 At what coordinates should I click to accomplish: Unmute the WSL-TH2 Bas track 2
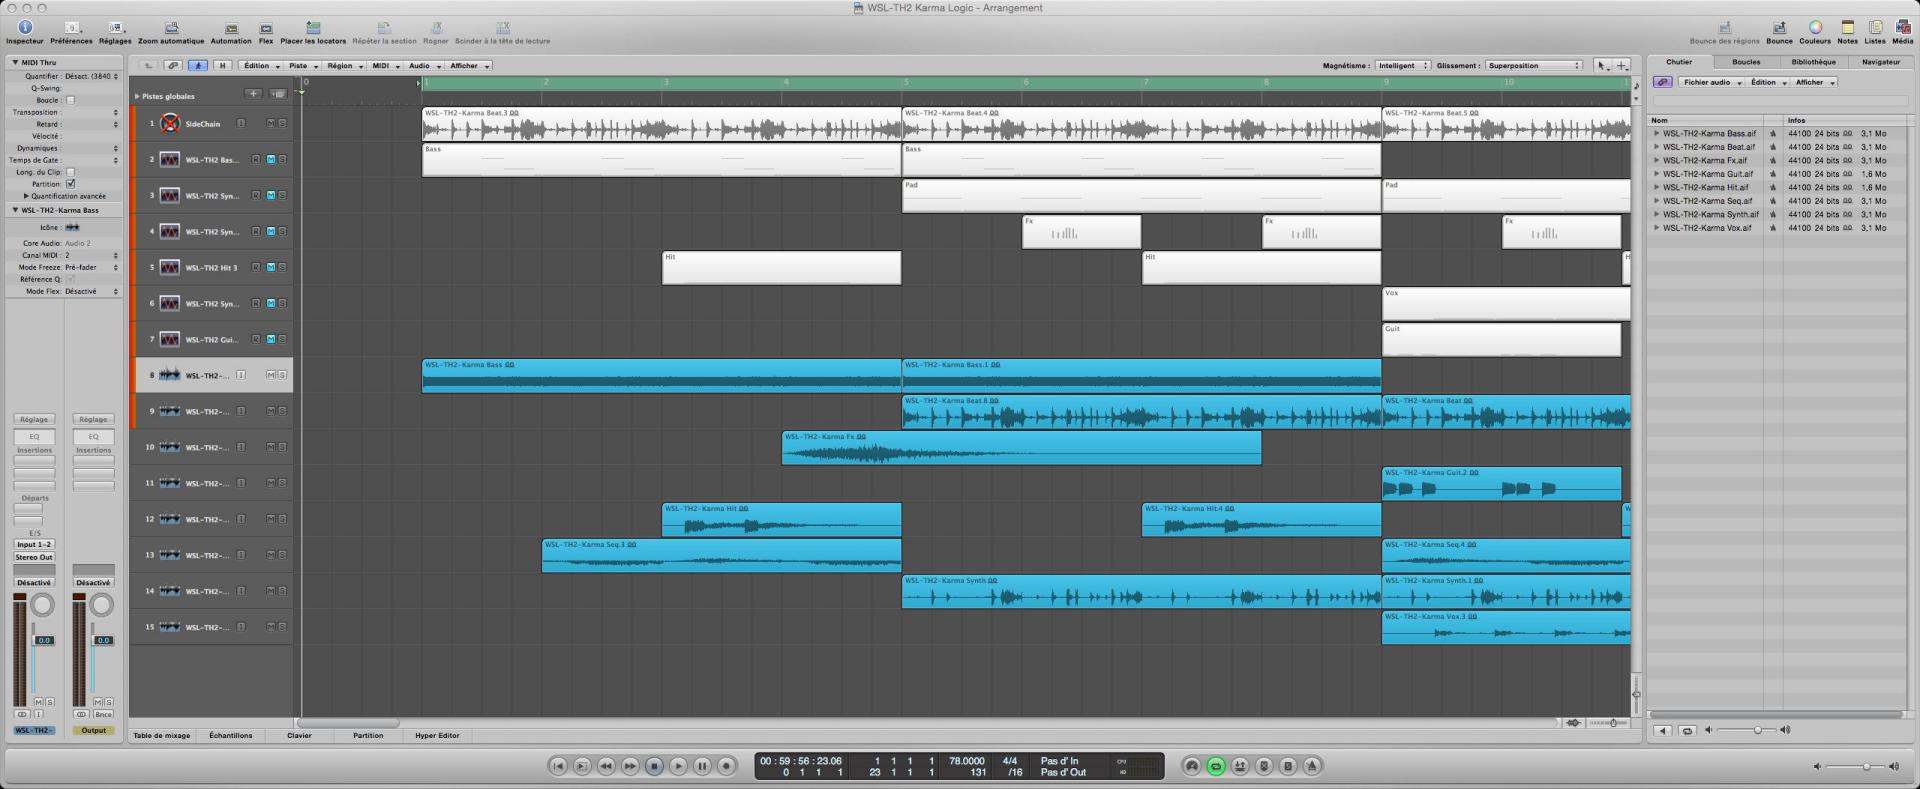pos(270,160)
